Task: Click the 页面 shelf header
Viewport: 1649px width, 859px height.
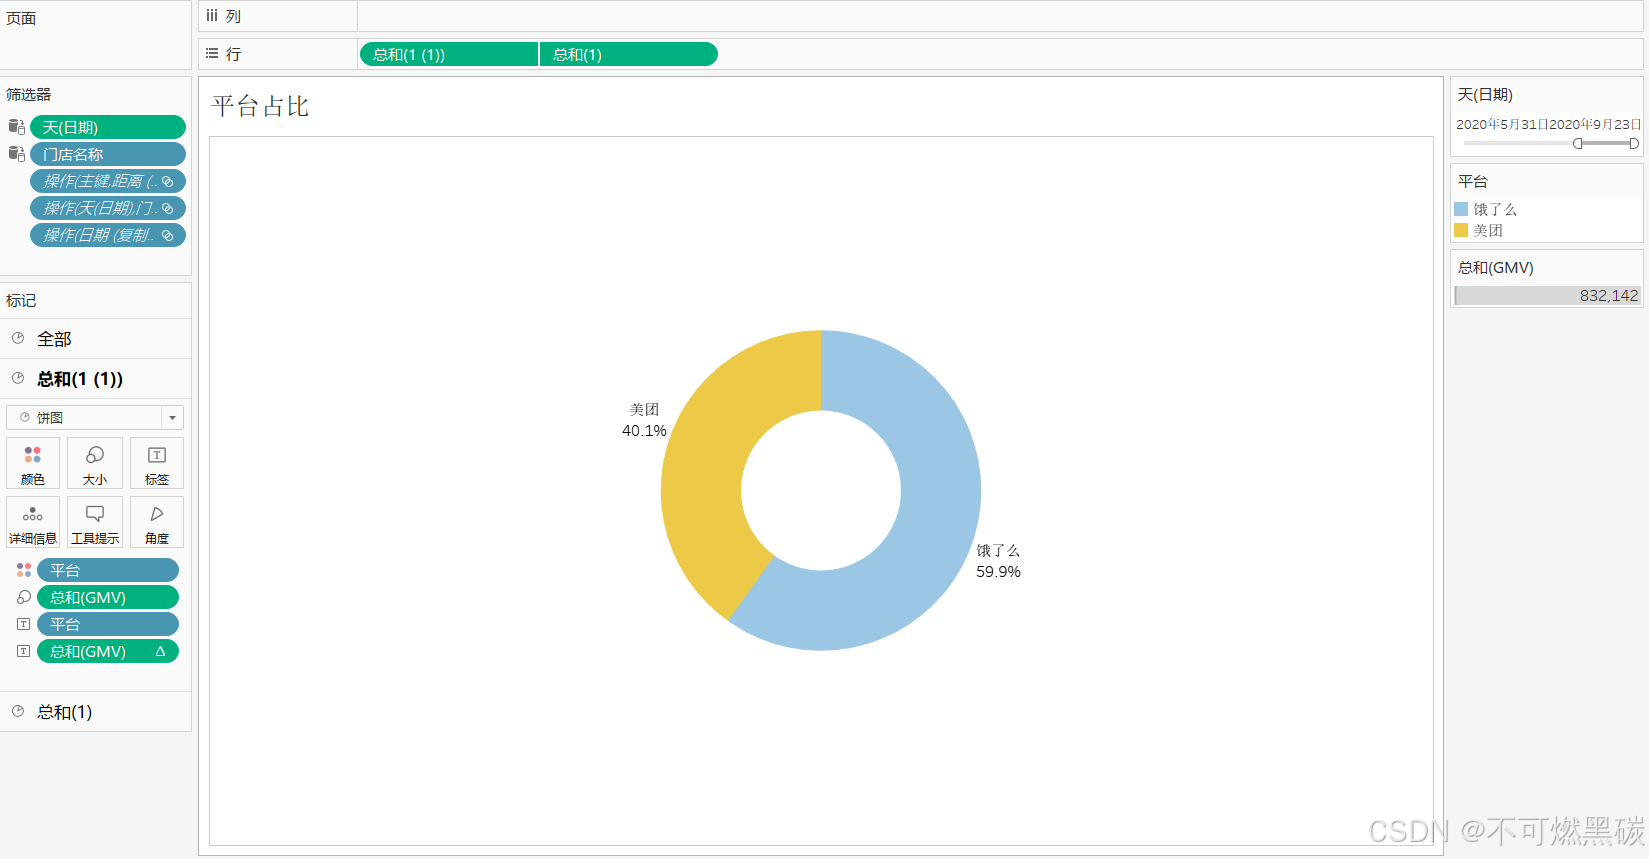Action: pyautogui.click(x=21, y=18)
